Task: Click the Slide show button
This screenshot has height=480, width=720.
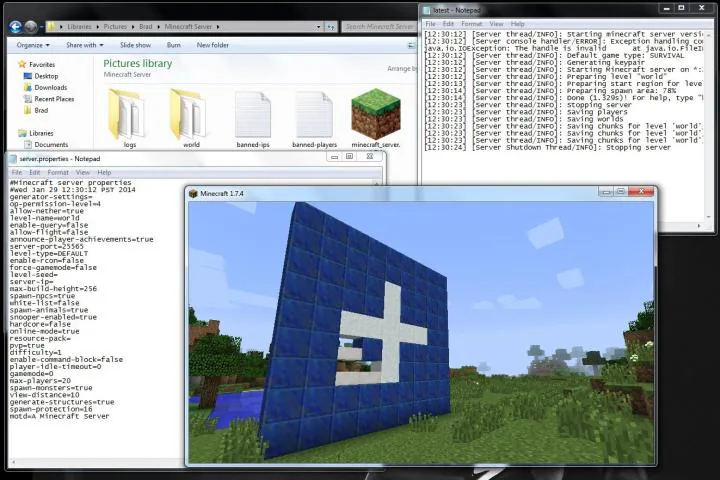Action: (135, 45)
